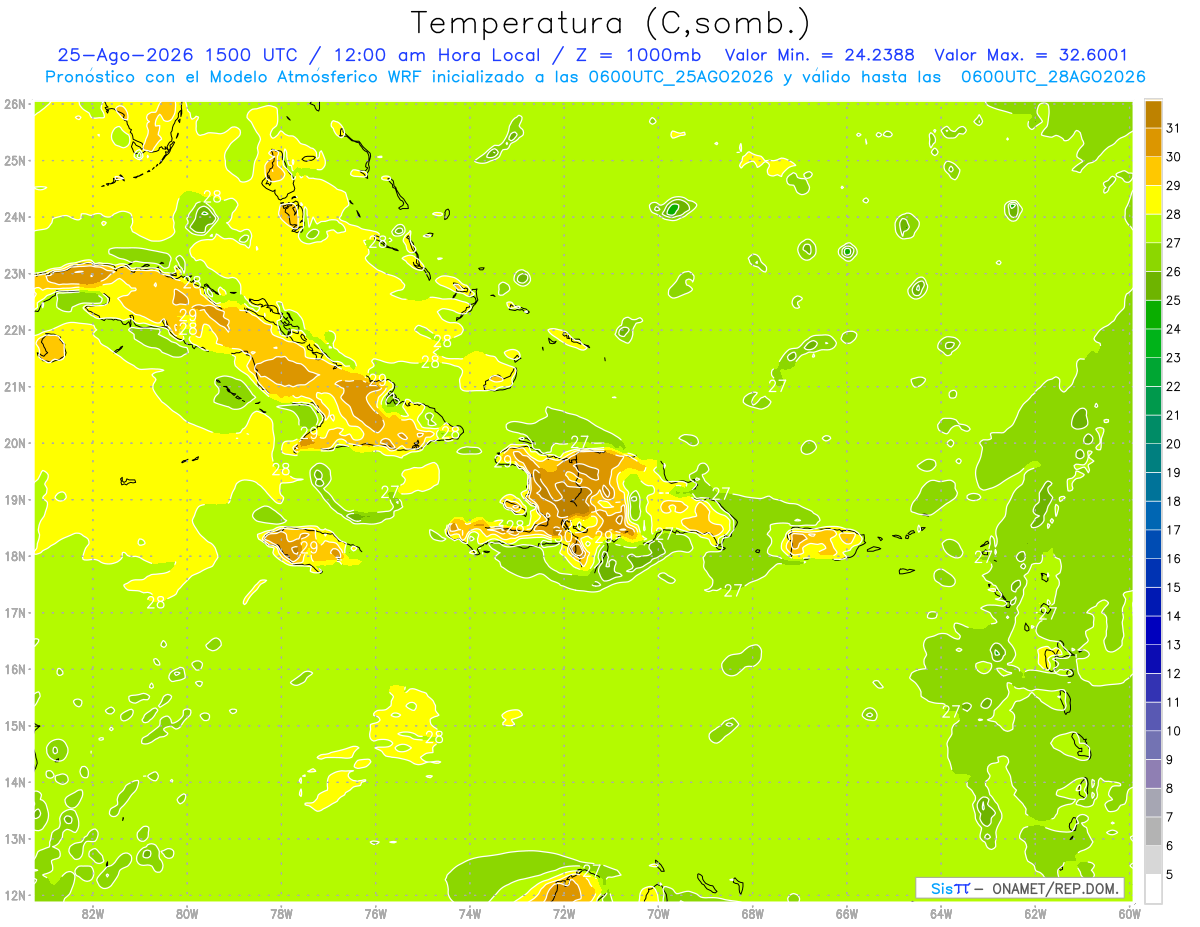The height and width of the screenshot is (927, 1200).
Task: Click the dark blue legend band between 13 and 14
Action: [1153, 631]
